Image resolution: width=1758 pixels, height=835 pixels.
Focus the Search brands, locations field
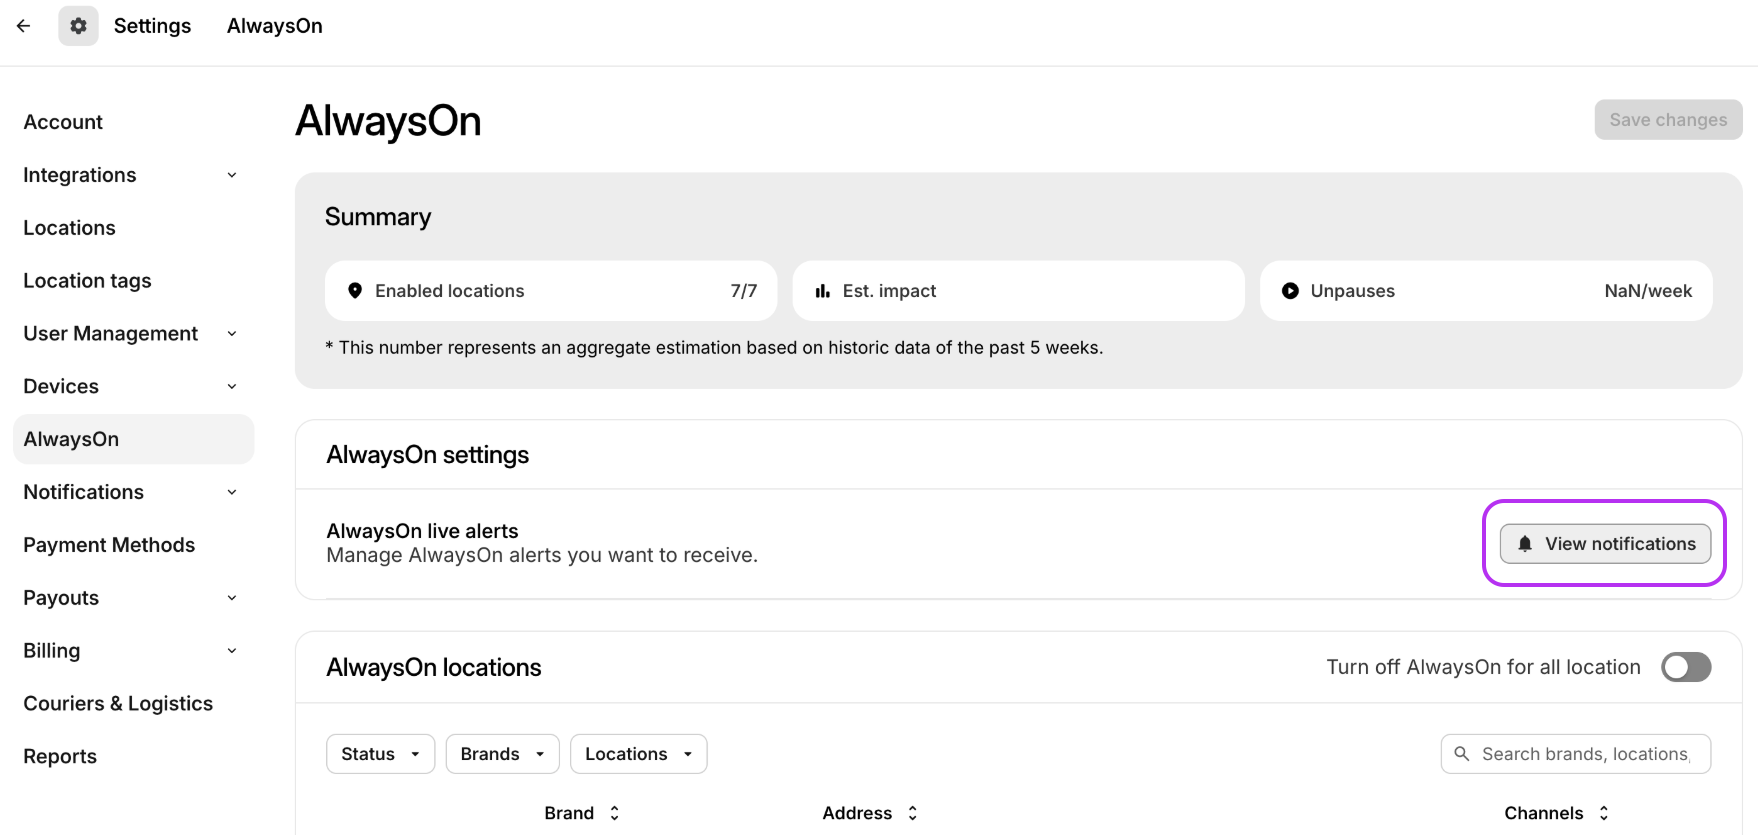[x=1585, y=754]
